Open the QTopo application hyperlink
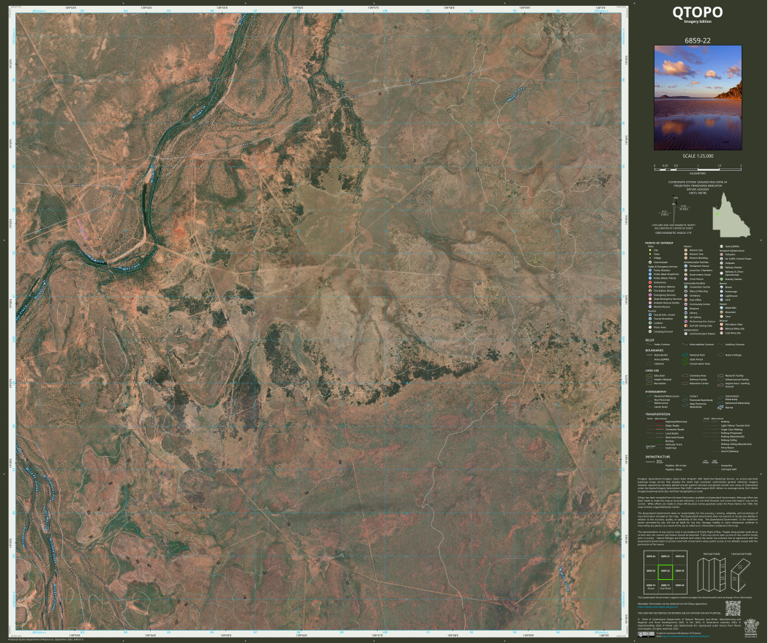The image size is (768, 643). 658,607
